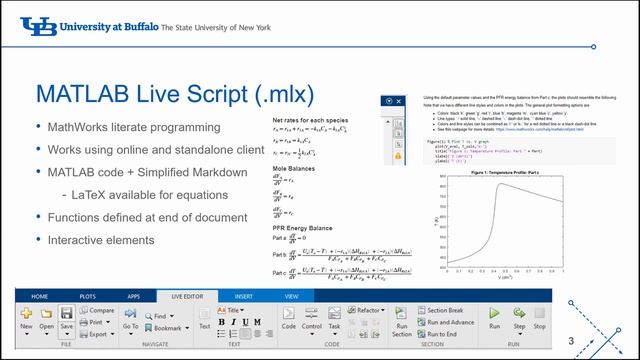This screenshot has width=640, height=360.
Task: Click the Stop button
Action: (x=540, y=318)
